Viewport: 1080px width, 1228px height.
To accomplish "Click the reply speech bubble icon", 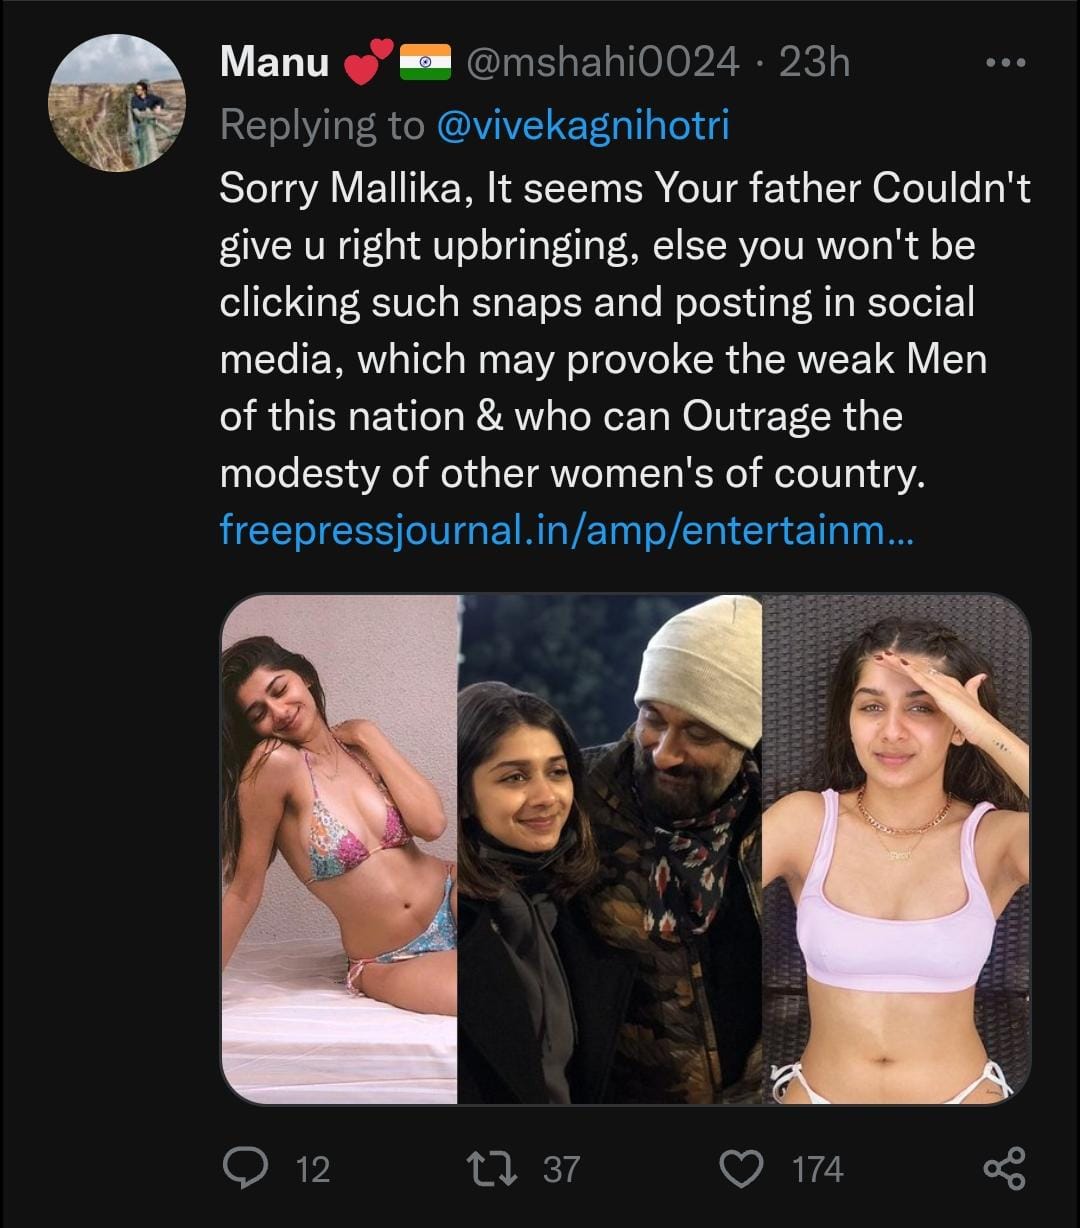I will click(243, 1168).
